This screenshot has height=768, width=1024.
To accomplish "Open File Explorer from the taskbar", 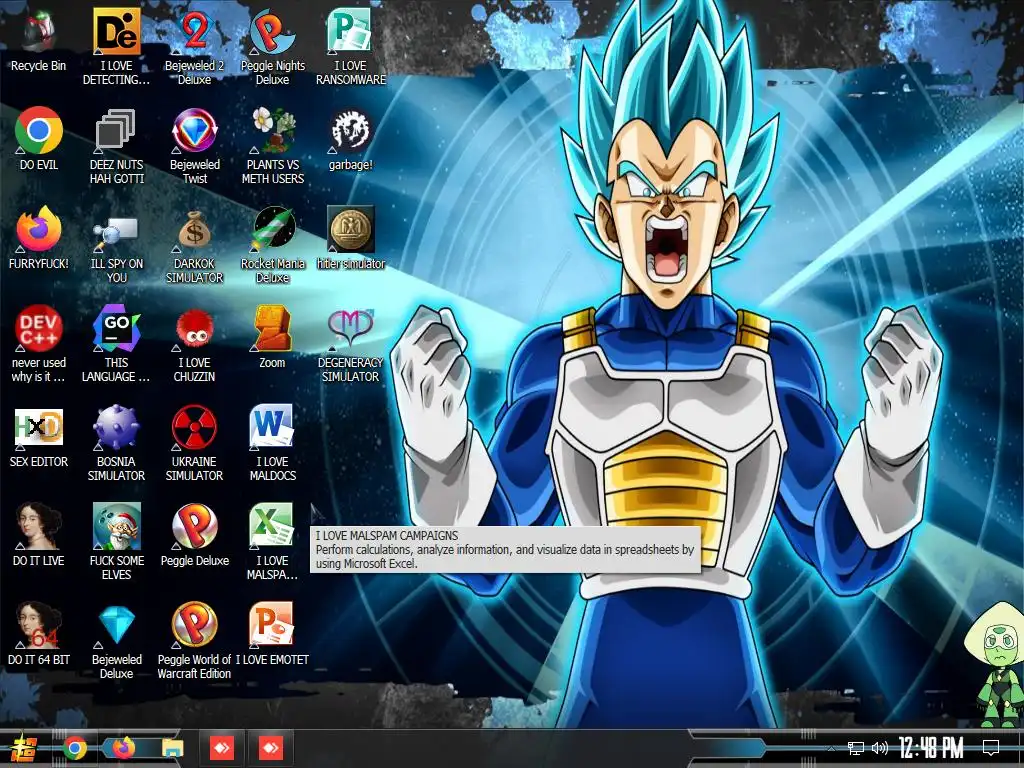I will (172, 749).
